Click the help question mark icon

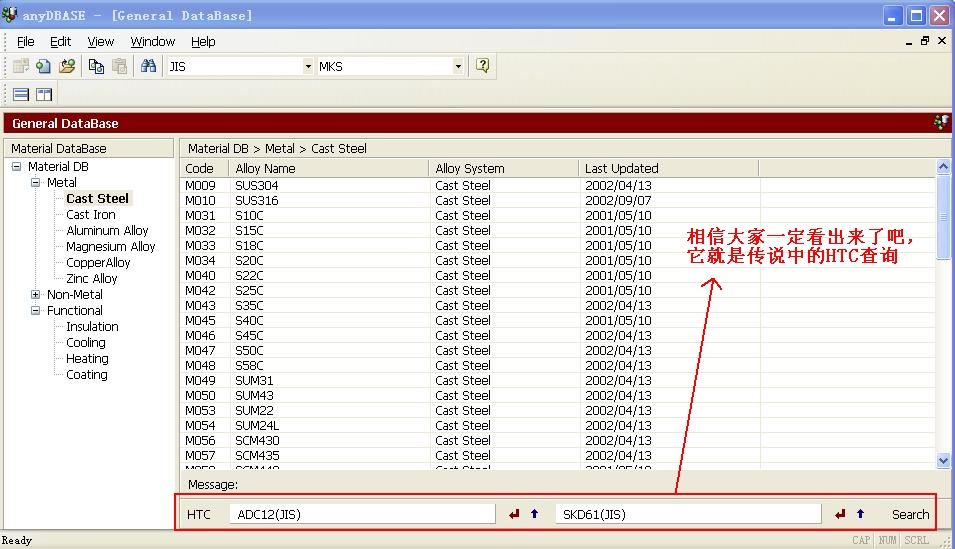482,66
